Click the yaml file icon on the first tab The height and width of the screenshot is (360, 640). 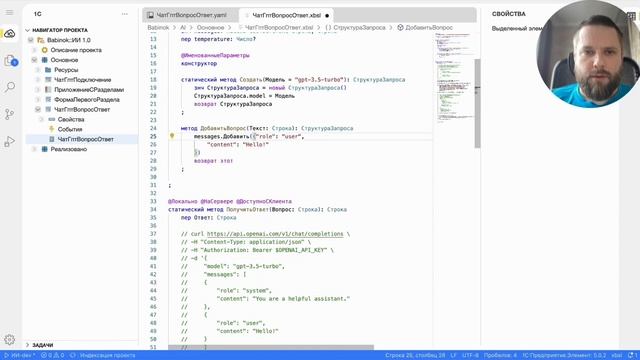point(150,15)
